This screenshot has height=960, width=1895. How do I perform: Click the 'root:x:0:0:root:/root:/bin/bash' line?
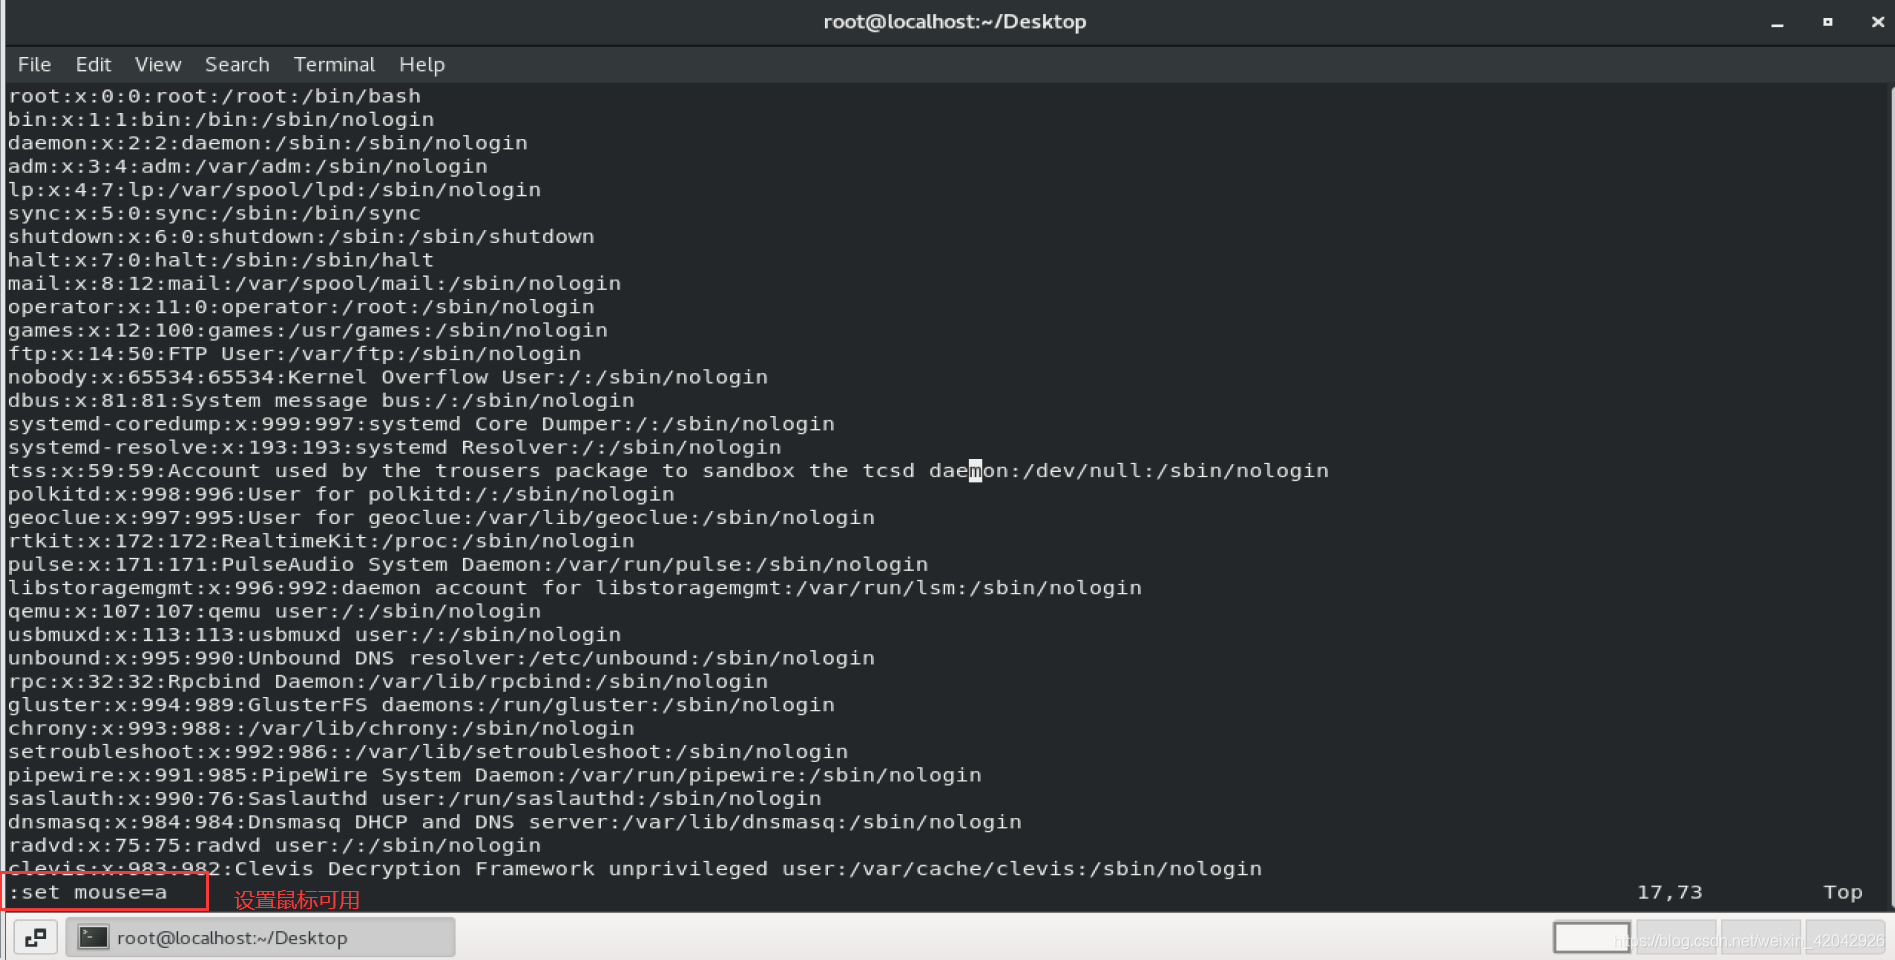point(214,96)
